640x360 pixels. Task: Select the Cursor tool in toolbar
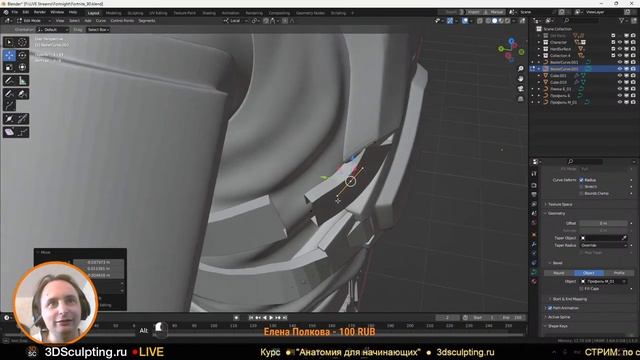point(22,42)
